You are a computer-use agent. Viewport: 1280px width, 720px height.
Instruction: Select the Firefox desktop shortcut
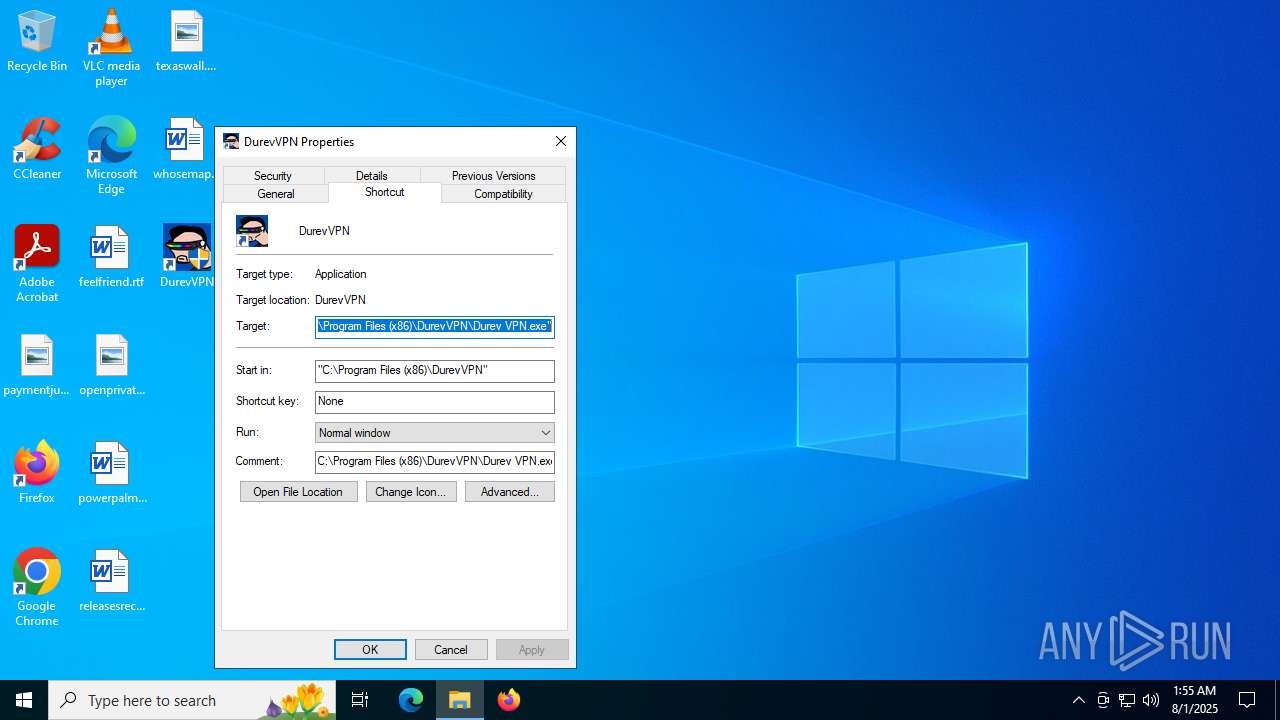click(37, 474)
